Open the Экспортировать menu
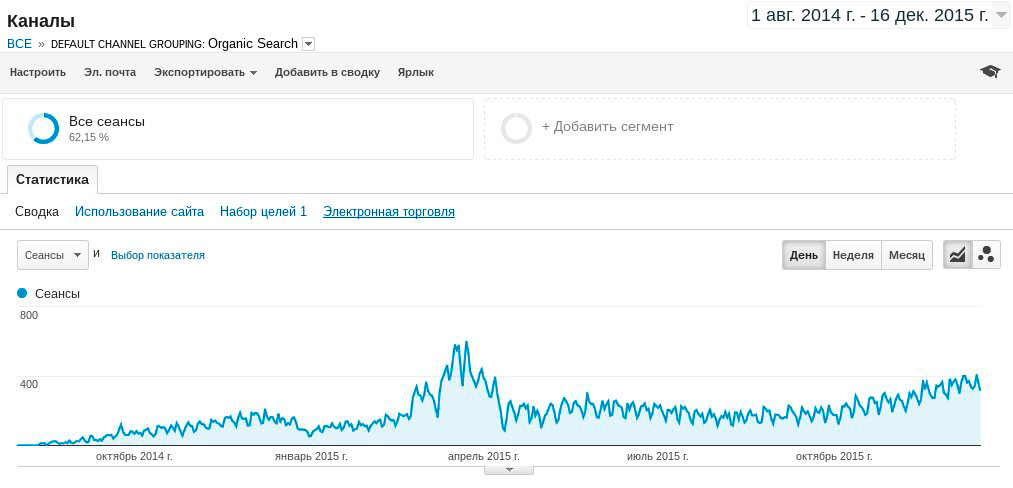The height and width of the screenshot is (488, 1013). (205, 72)
